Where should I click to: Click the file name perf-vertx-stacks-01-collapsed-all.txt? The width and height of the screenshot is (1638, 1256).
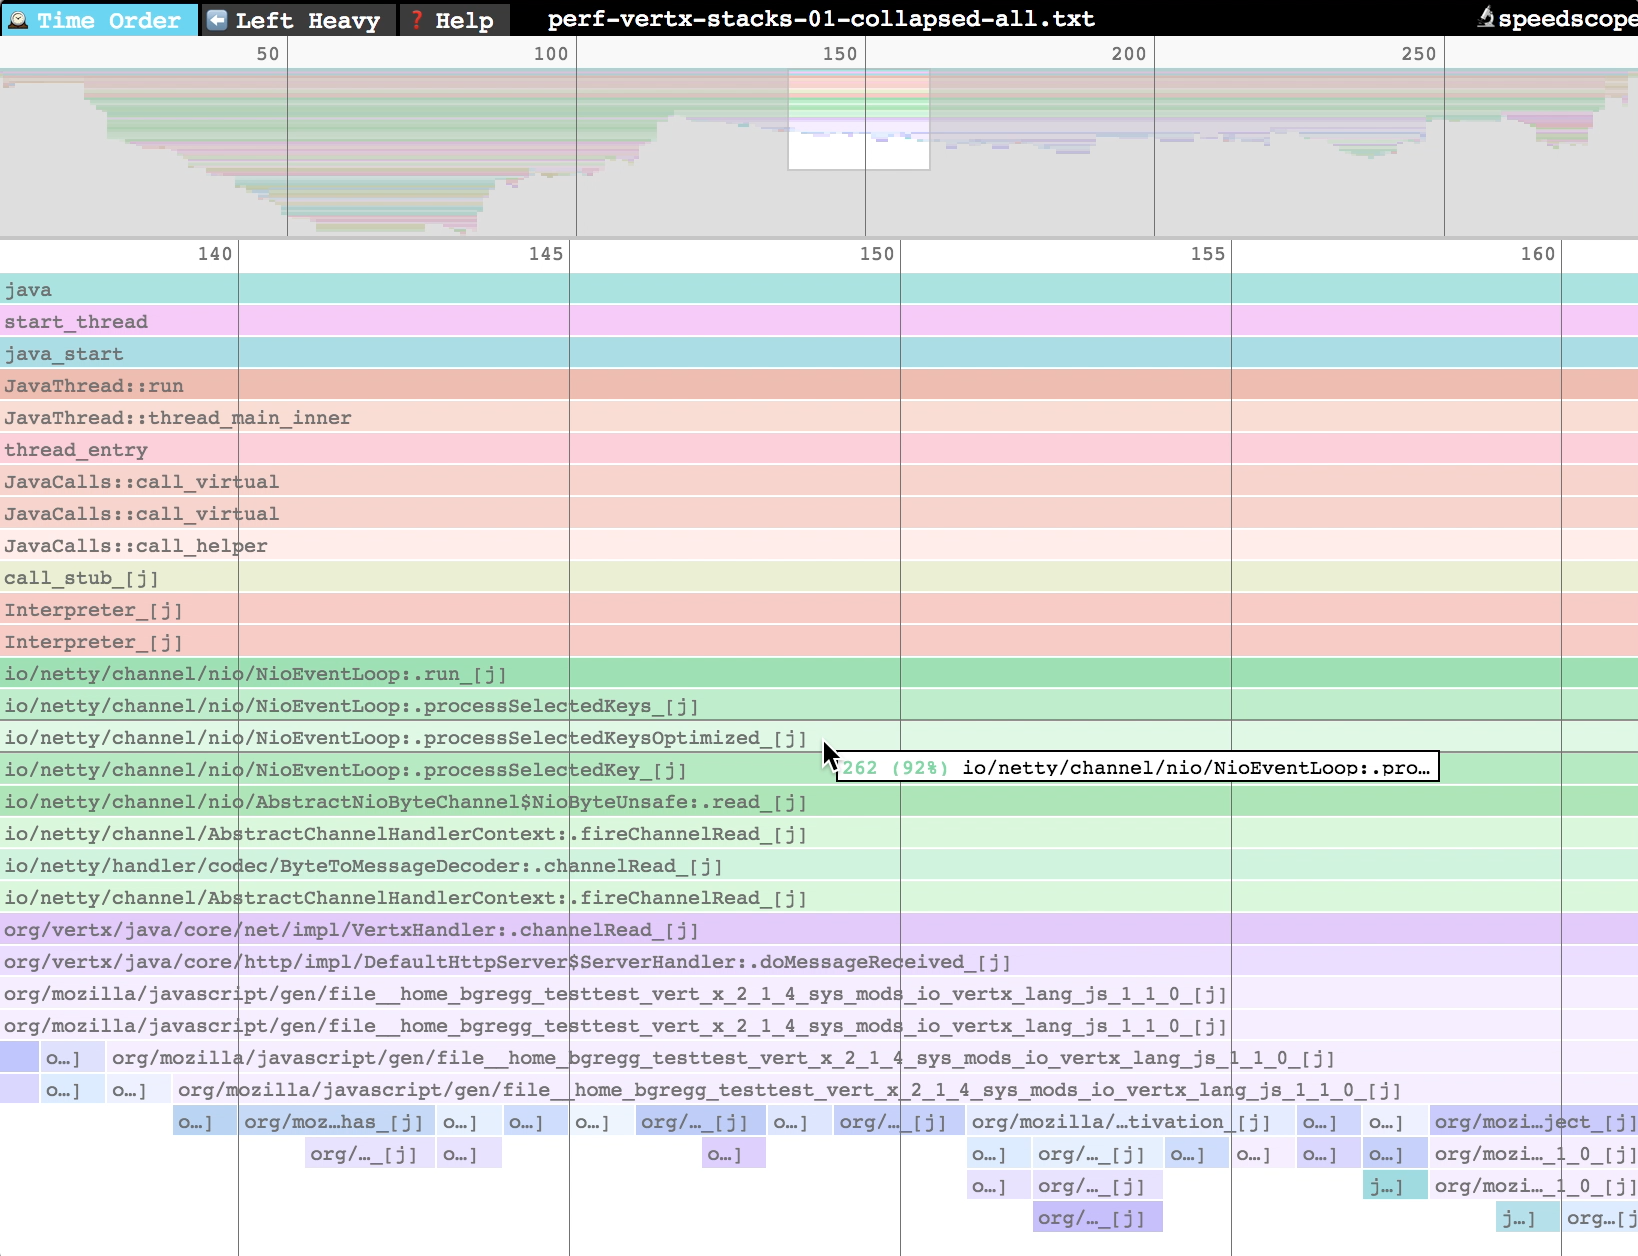click(820, 19)
